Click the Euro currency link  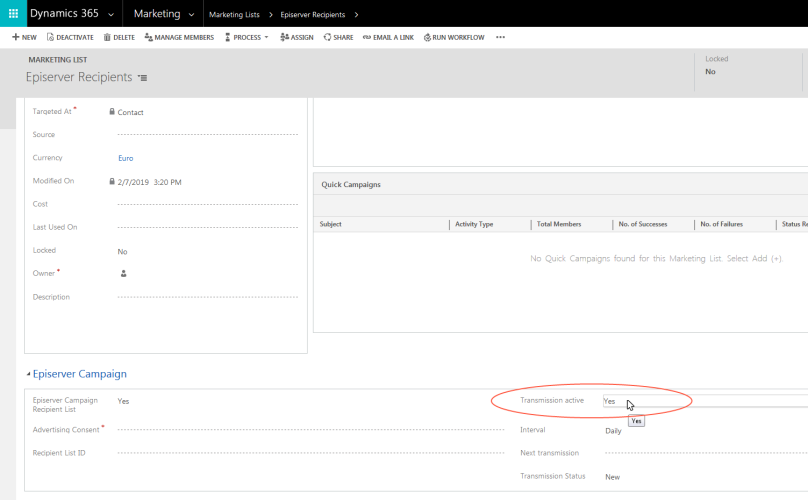[x=126, y=158]
